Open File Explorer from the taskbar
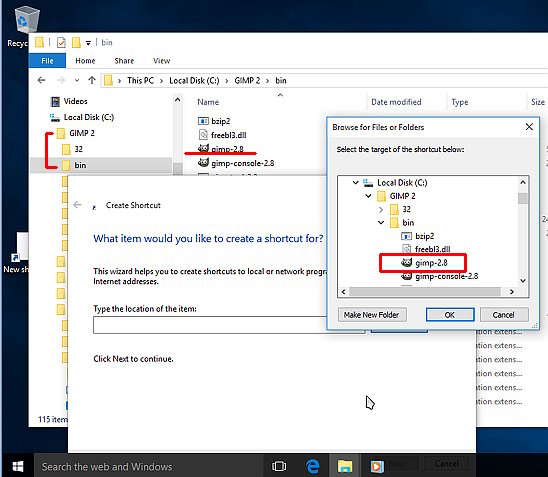This screenshot has width=548, height=477. pos(345,466)
